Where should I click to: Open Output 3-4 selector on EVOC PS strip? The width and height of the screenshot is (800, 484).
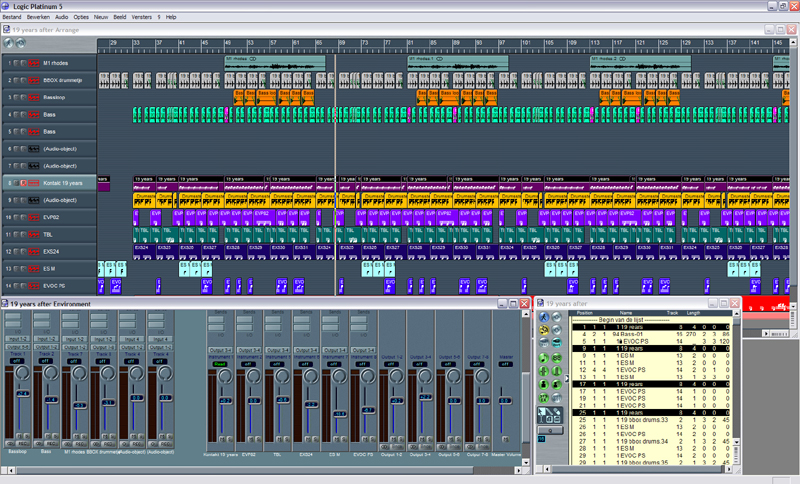pos(364,350)
